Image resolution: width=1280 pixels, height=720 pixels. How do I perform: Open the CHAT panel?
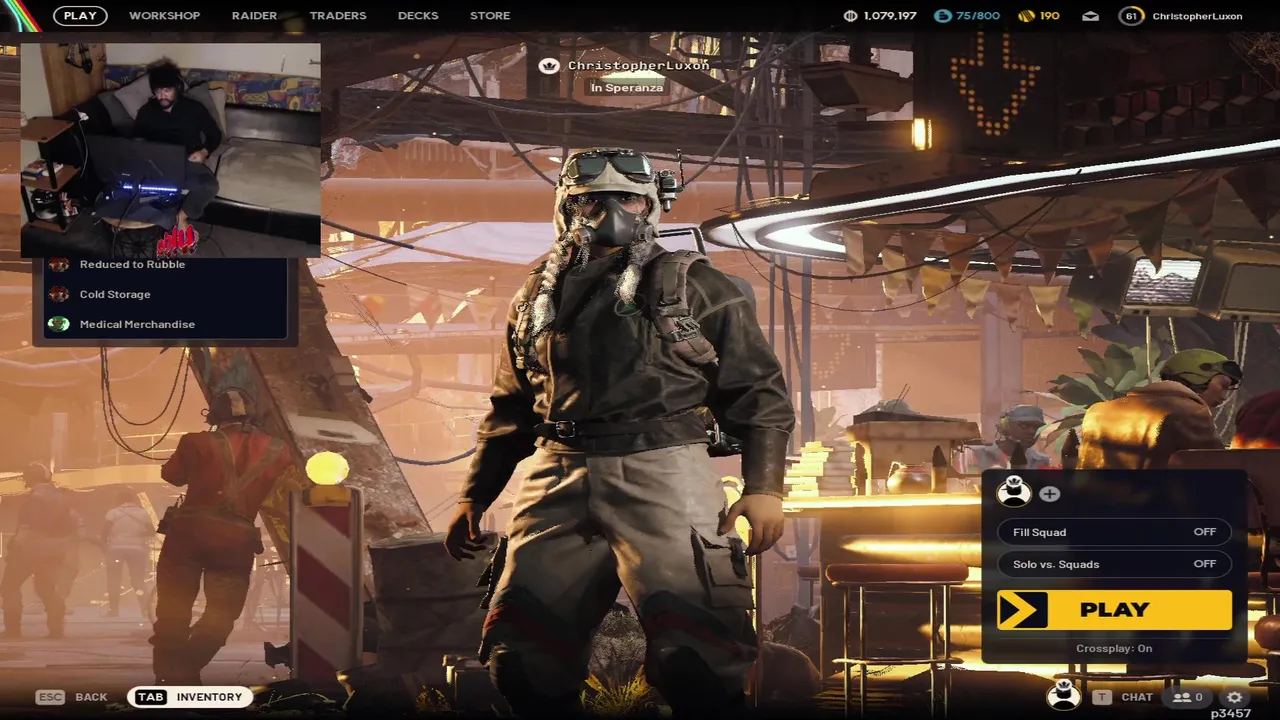(1137, 697)
